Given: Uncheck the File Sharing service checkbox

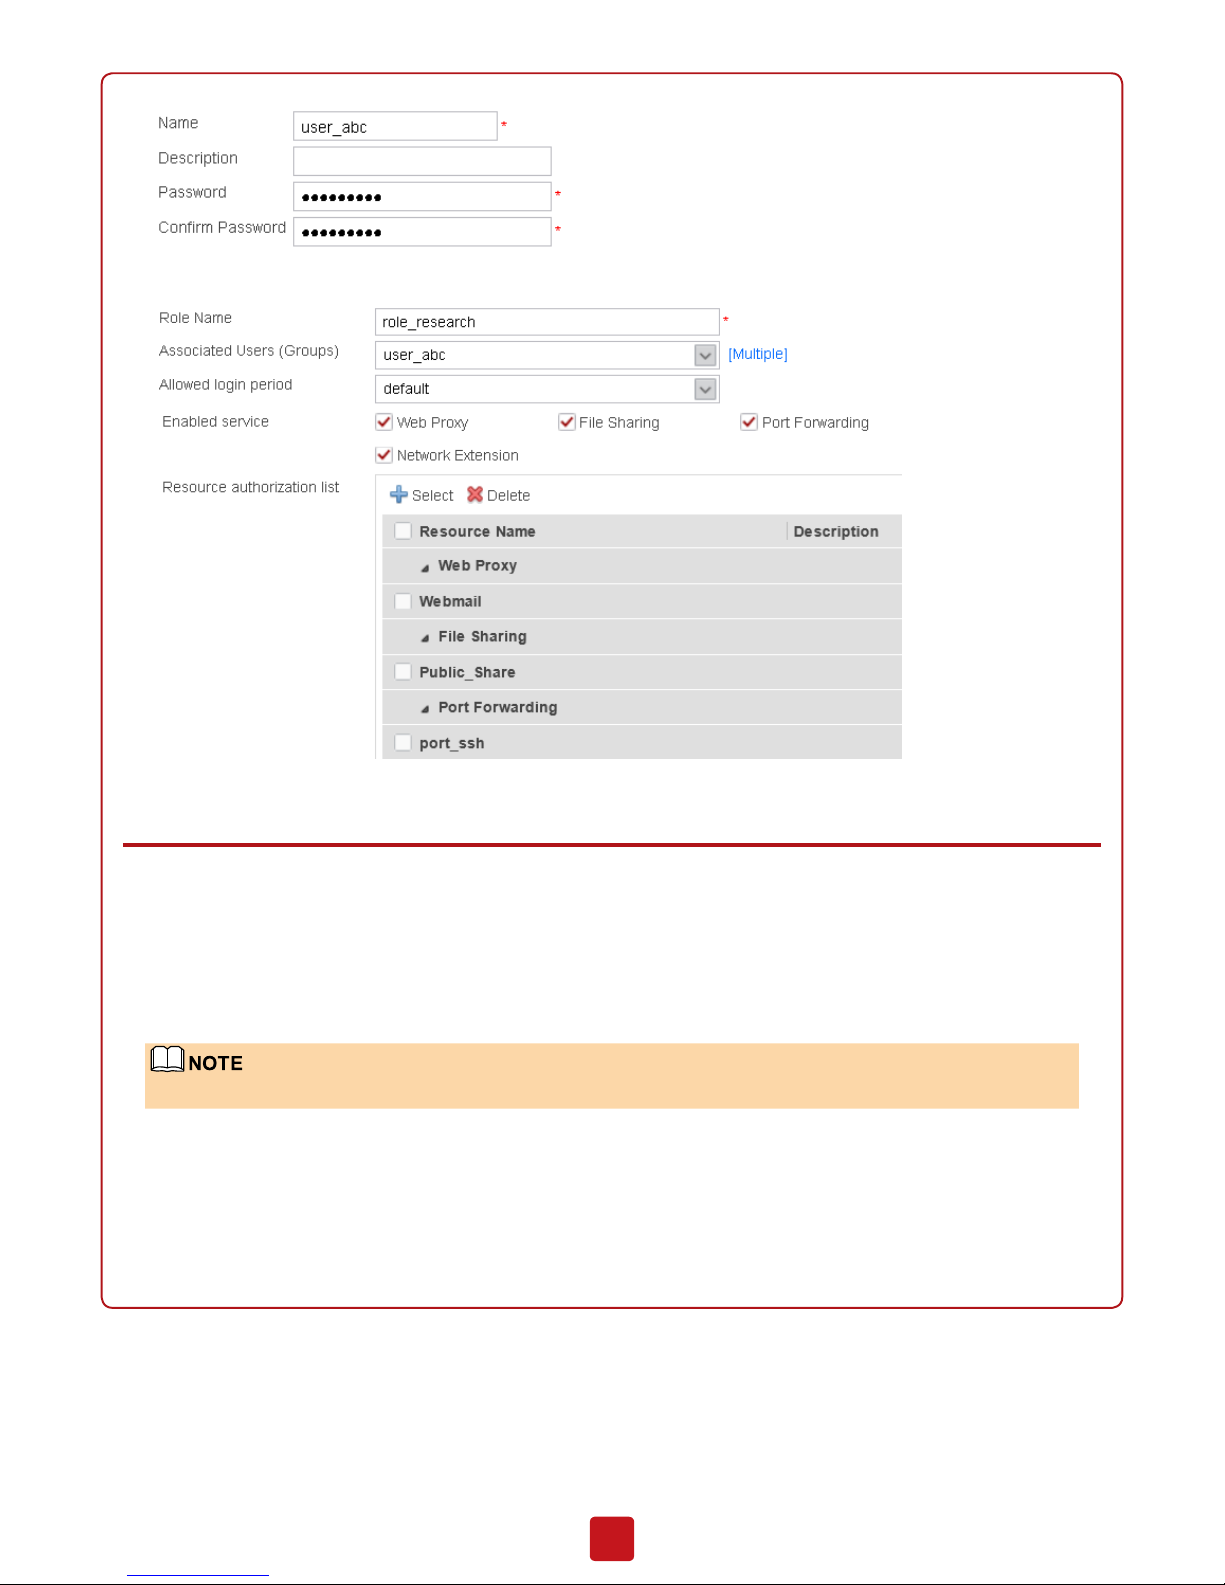Looking at the screenshot, I should [x=567, y=422].
